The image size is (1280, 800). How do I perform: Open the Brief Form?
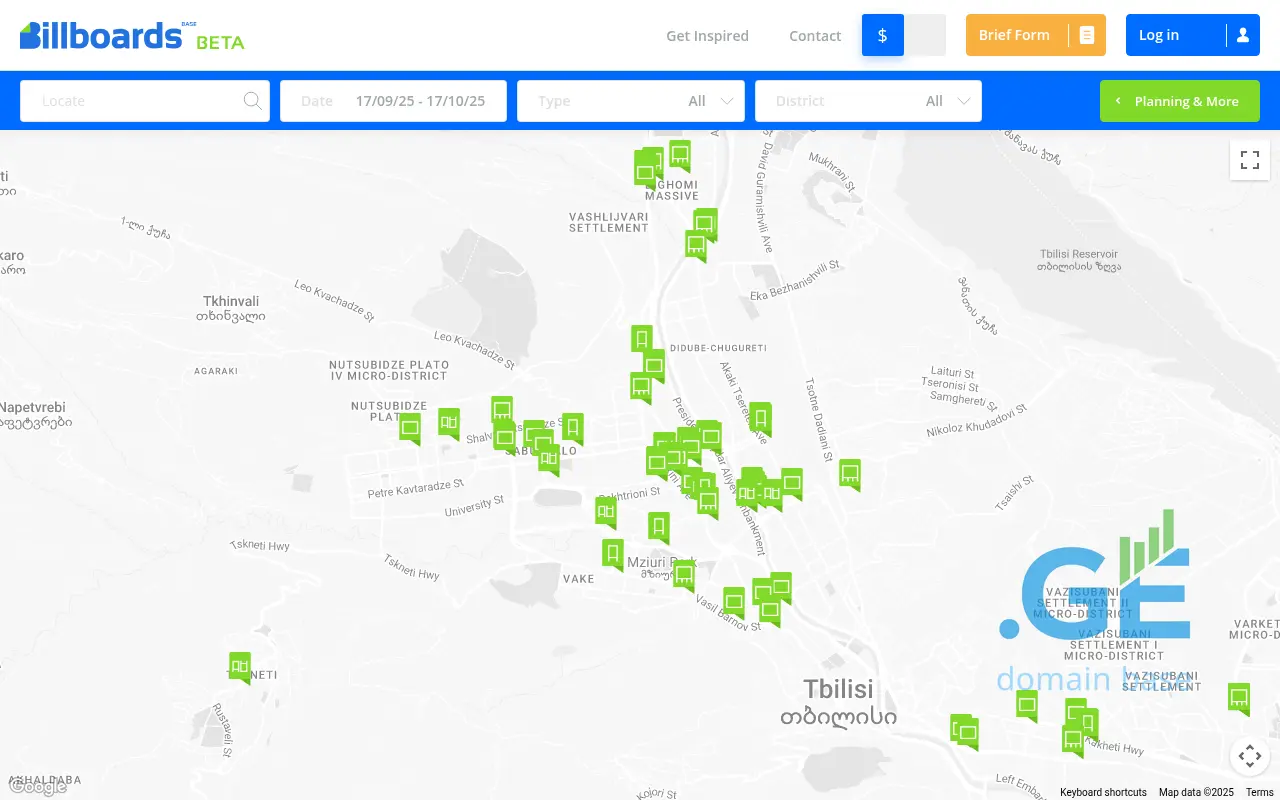(x=1035, y=35)
